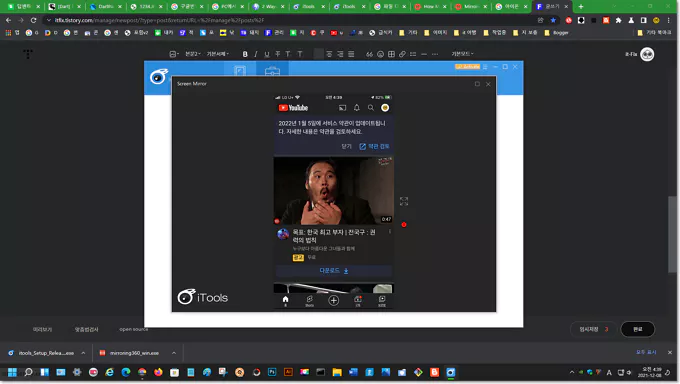Viewport: 680px width, 384px height.
Task: Open more options ellipsis in editor toolbar
Action: [435, 54]
